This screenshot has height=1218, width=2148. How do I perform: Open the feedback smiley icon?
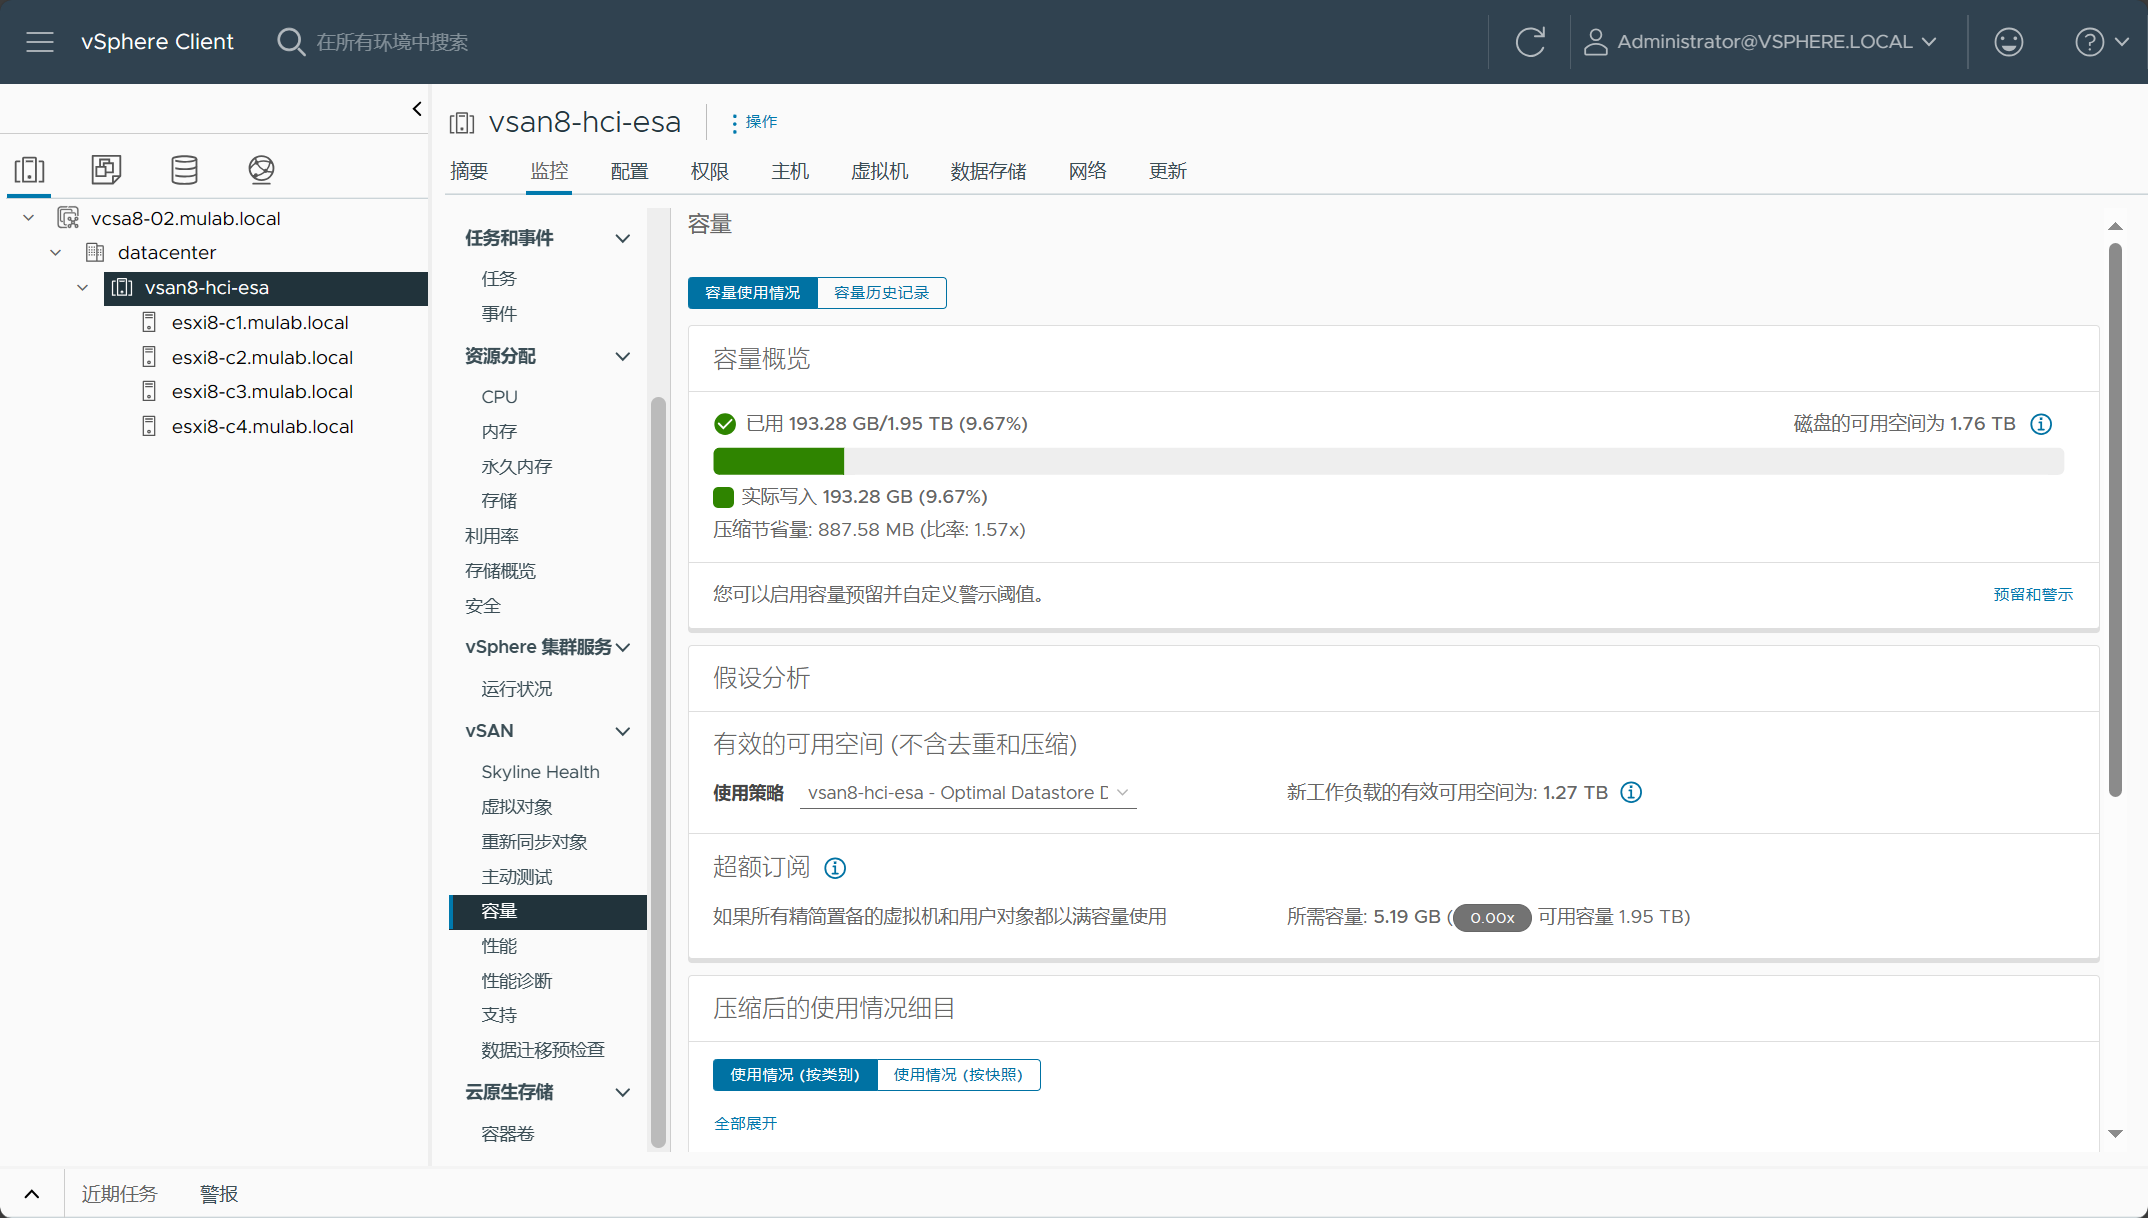click(x=2008, y=42)
